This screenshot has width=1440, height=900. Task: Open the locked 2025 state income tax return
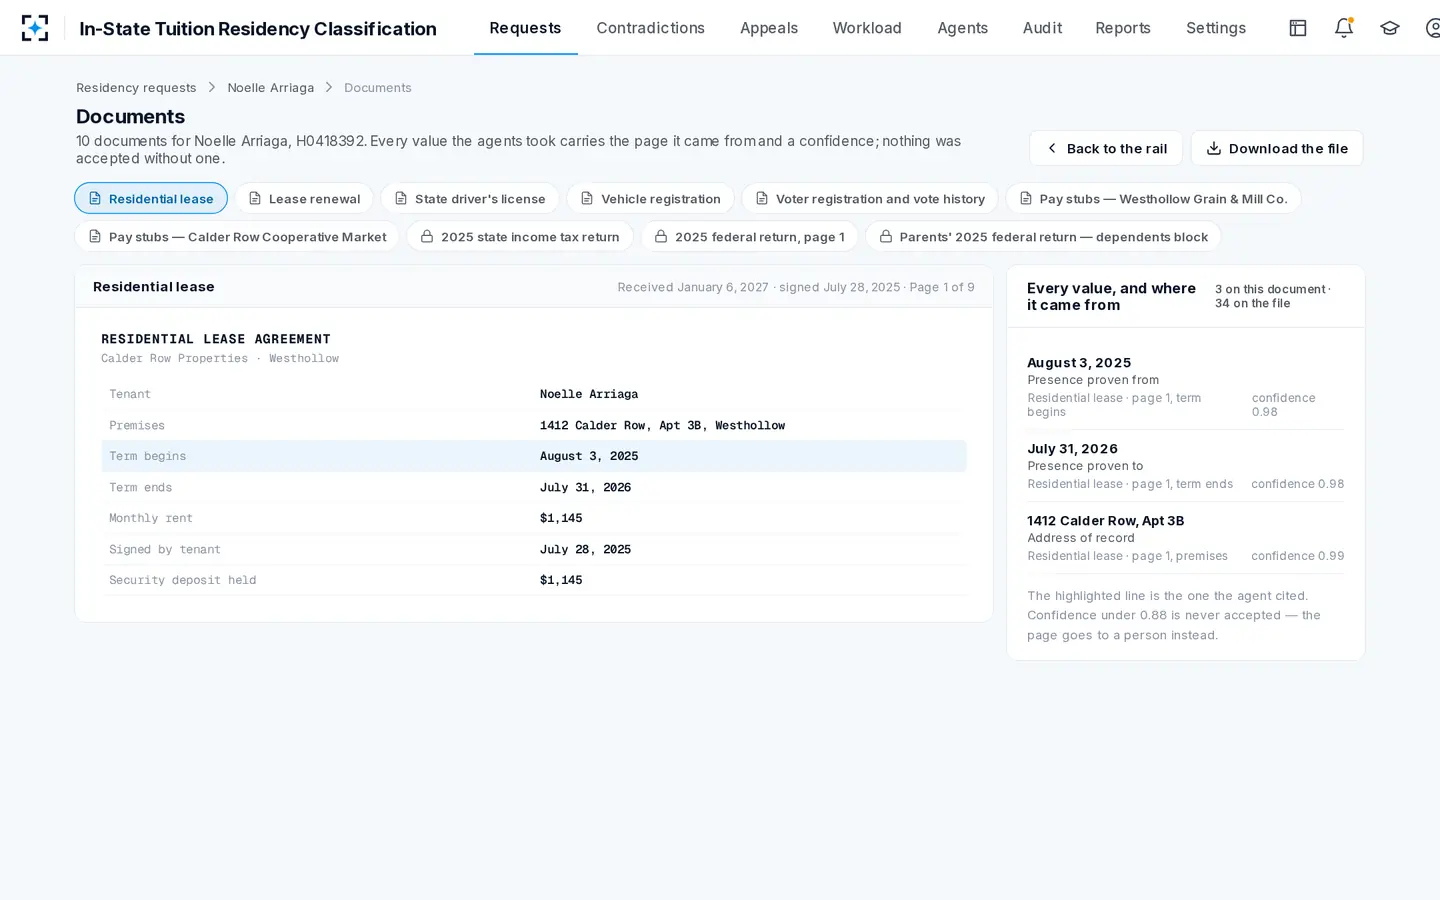(520, 236)
